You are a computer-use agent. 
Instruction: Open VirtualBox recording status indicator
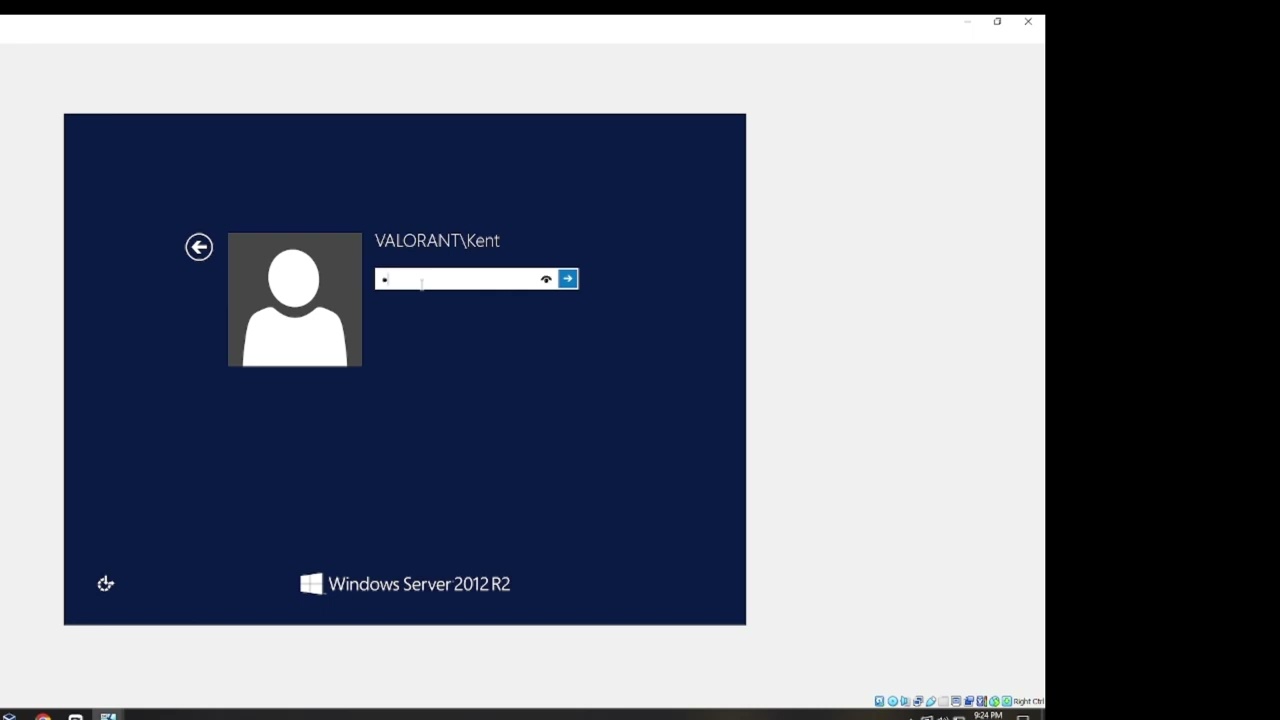pos(969,701)
